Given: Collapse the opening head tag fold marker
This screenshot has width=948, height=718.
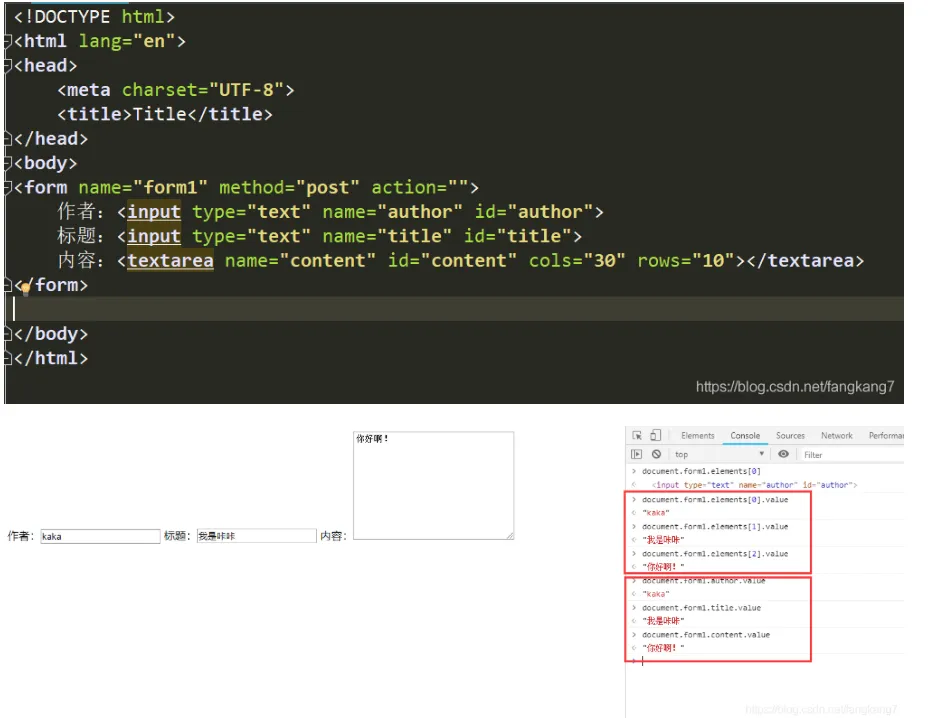Looking at the screenshot, I should pyautogui.click(x=8, y=65).
